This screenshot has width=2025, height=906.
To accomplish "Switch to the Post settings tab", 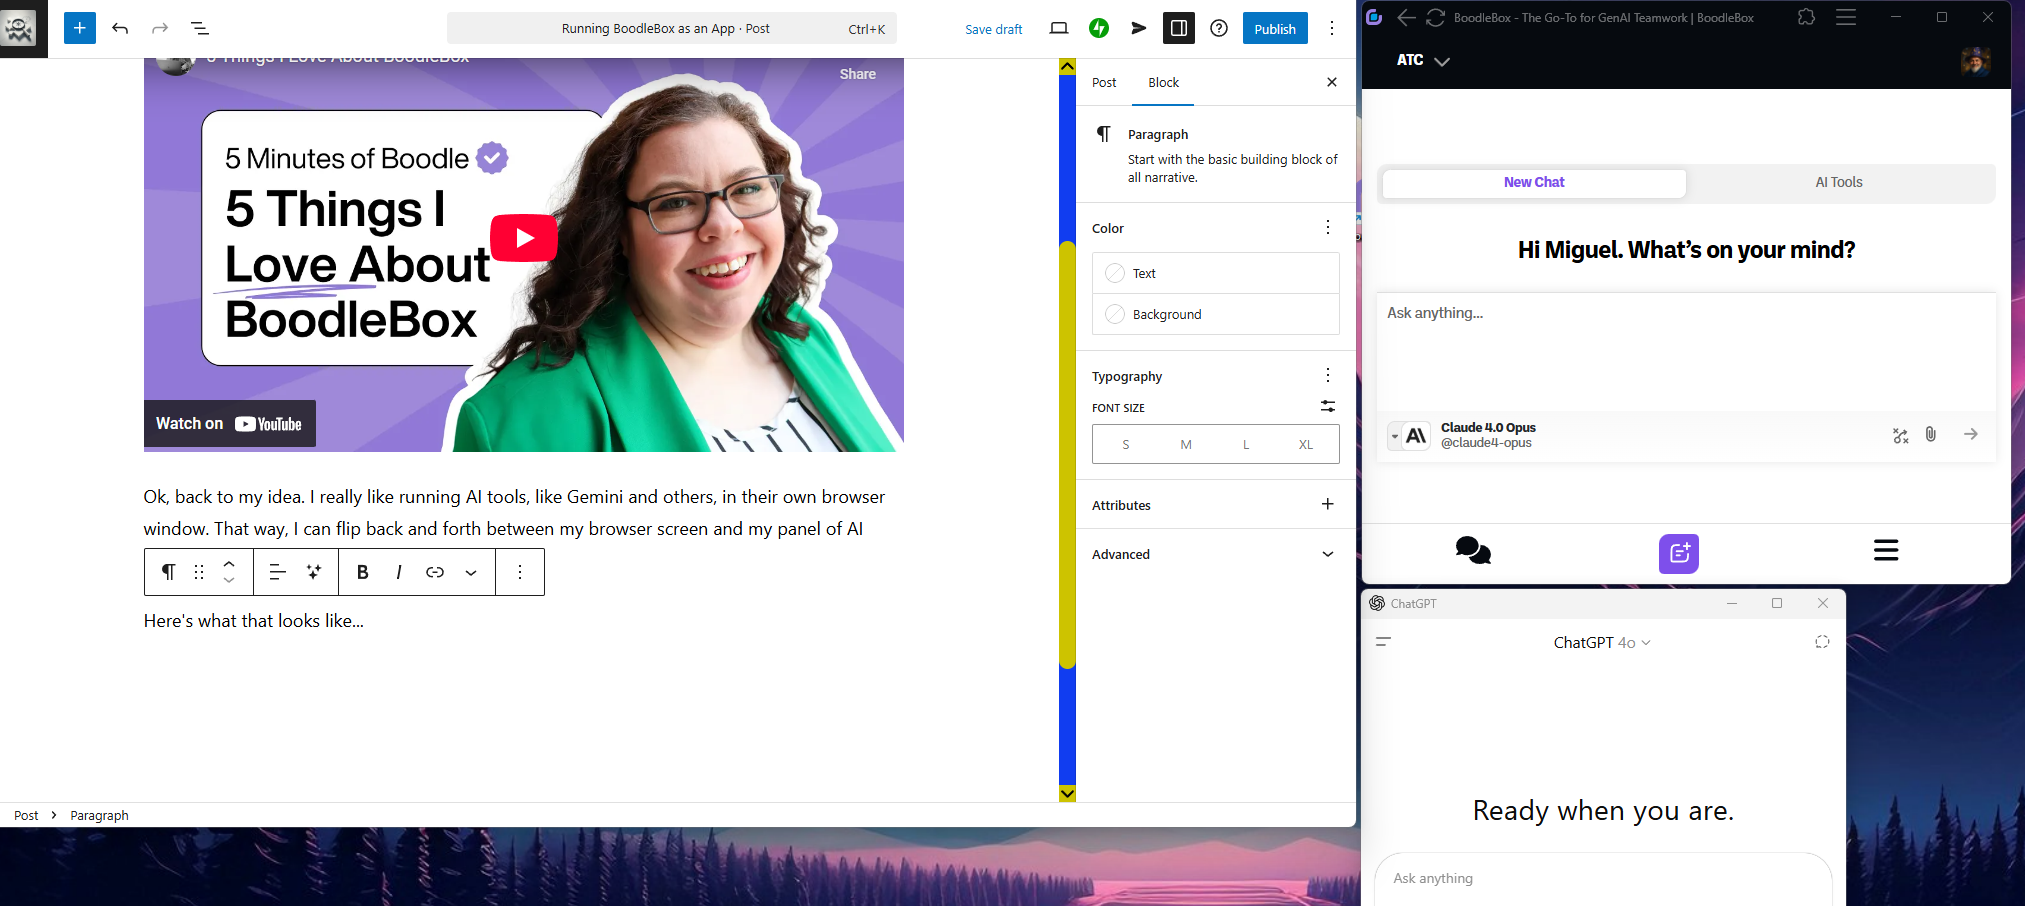I will point(1104,83).
